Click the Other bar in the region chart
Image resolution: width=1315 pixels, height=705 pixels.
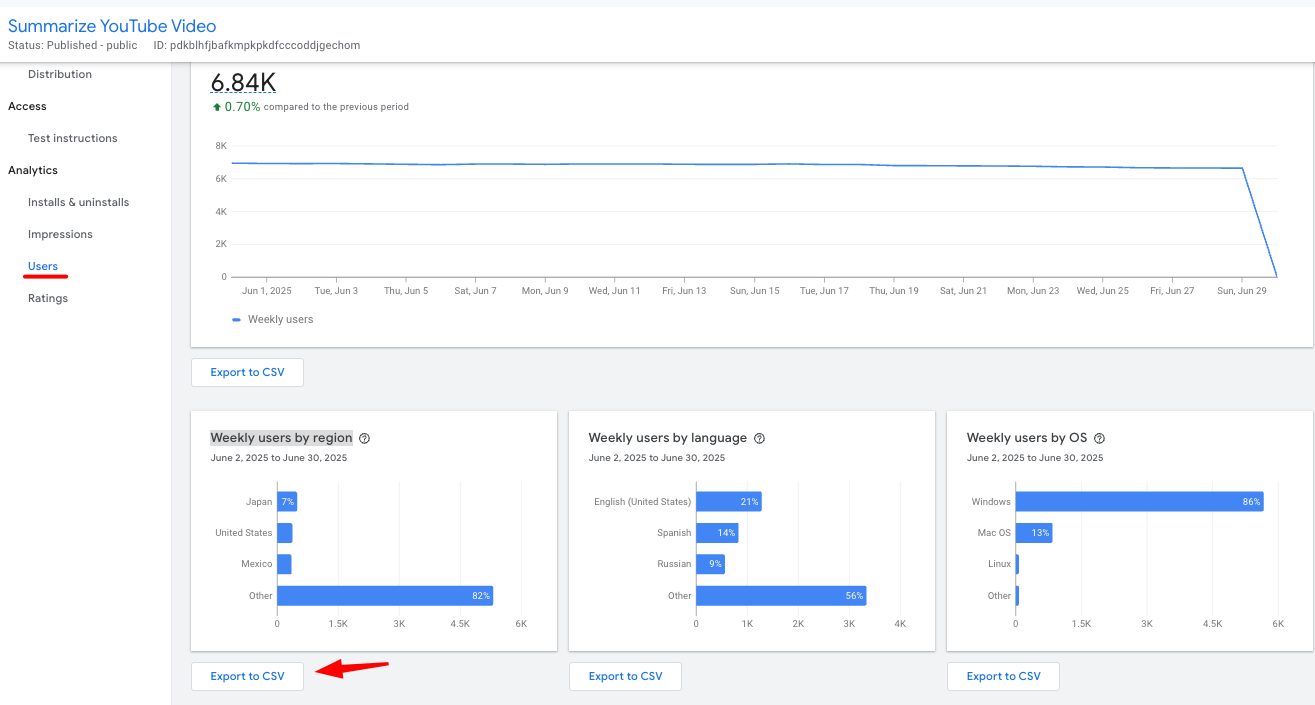pyautogui.click(x=384, y=595)
